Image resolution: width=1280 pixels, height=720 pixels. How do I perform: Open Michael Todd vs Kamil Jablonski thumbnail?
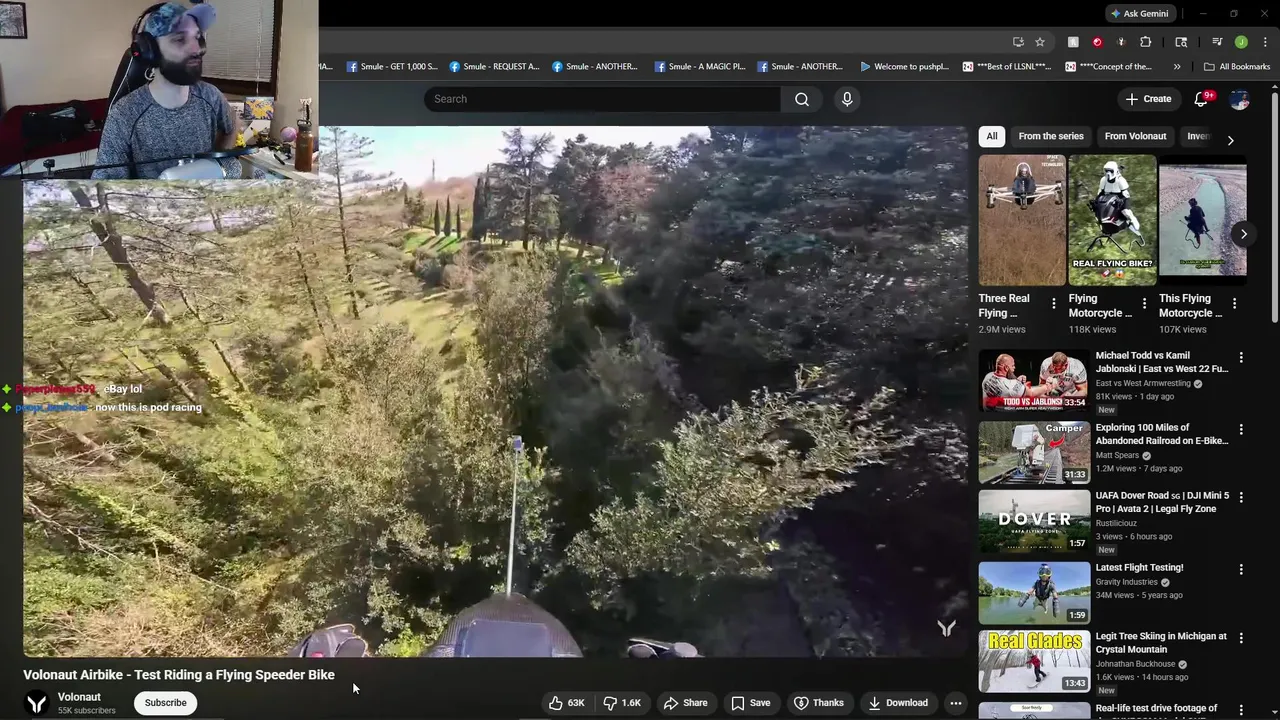click(1034, 380)
